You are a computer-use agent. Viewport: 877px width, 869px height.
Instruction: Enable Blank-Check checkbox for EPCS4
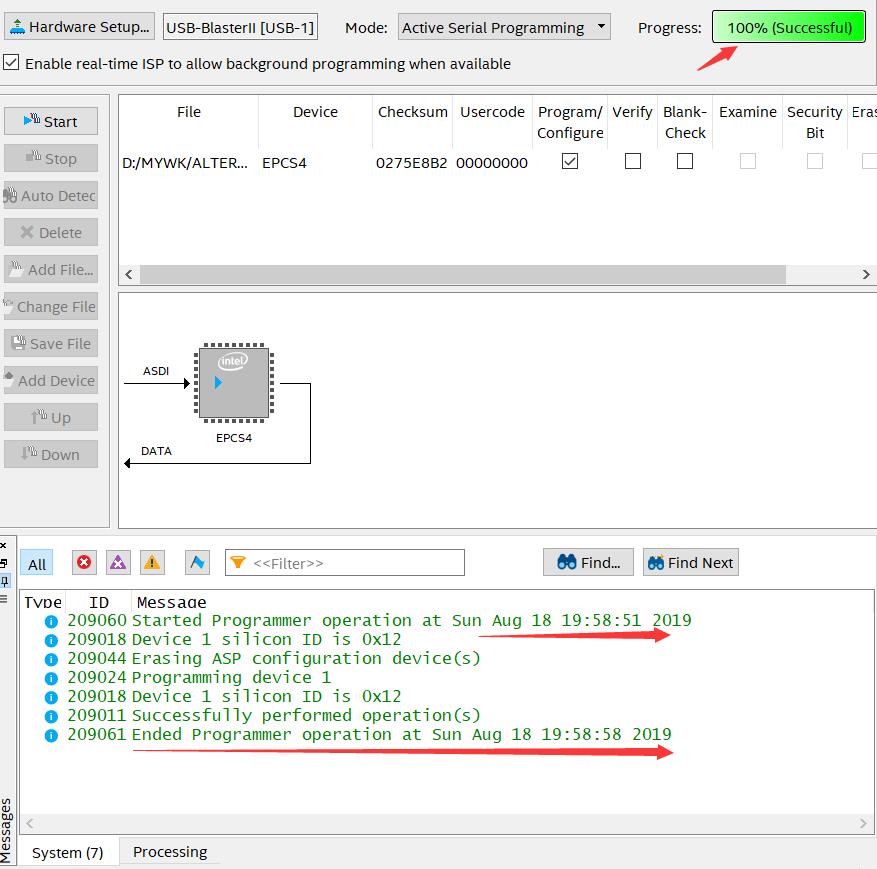[x=685, y=161]
